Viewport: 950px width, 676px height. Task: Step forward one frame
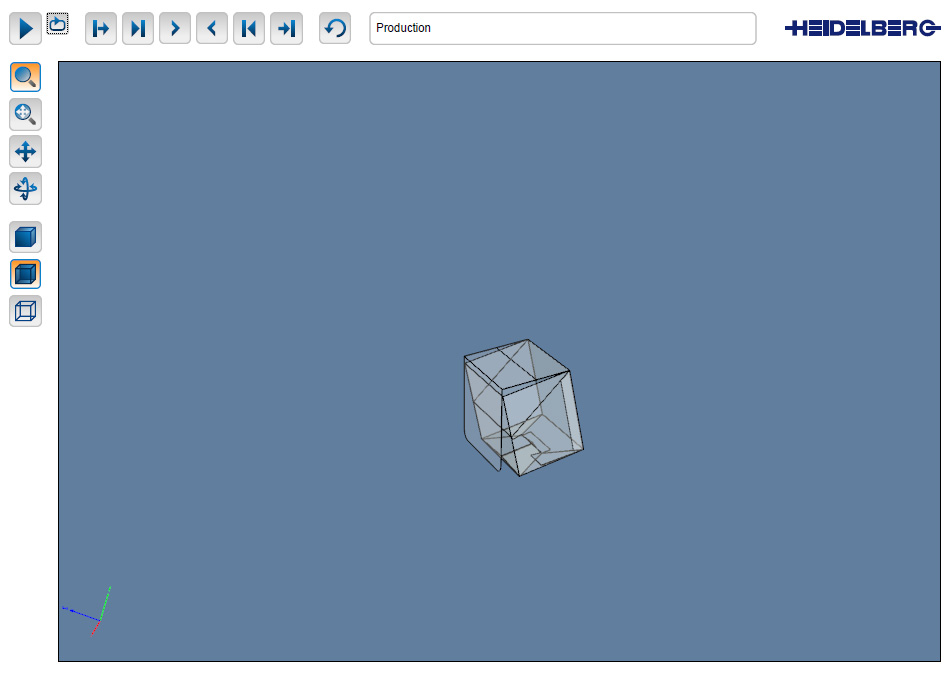pyautogui.click(x=175, y=28)
